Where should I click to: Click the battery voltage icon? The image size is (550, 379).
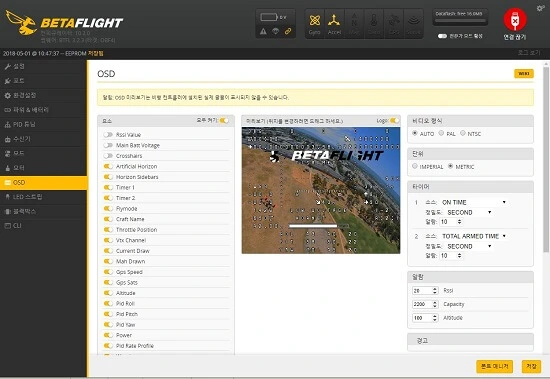(269, 17)
